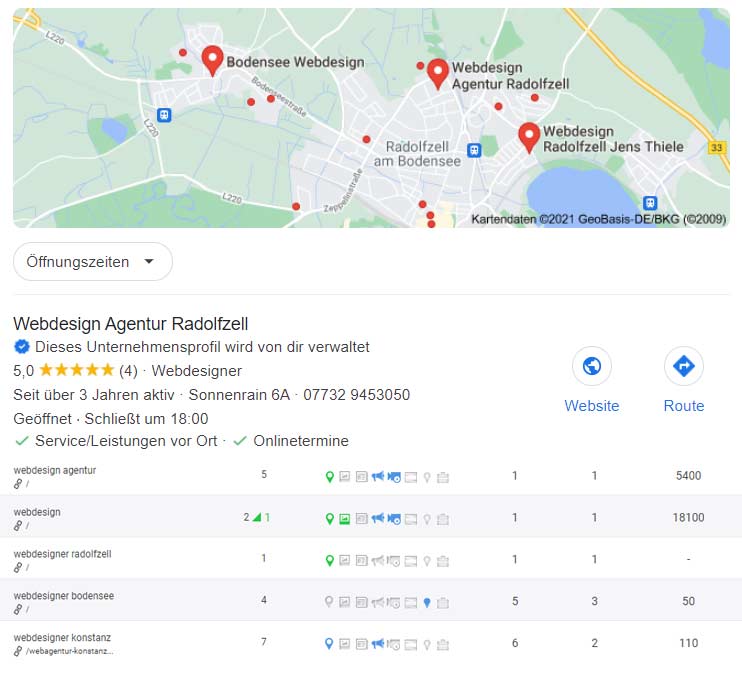Select the Webdesign Radolfzell Jens Thiele pin
The image size is (742, 673).
click(529, 137)
